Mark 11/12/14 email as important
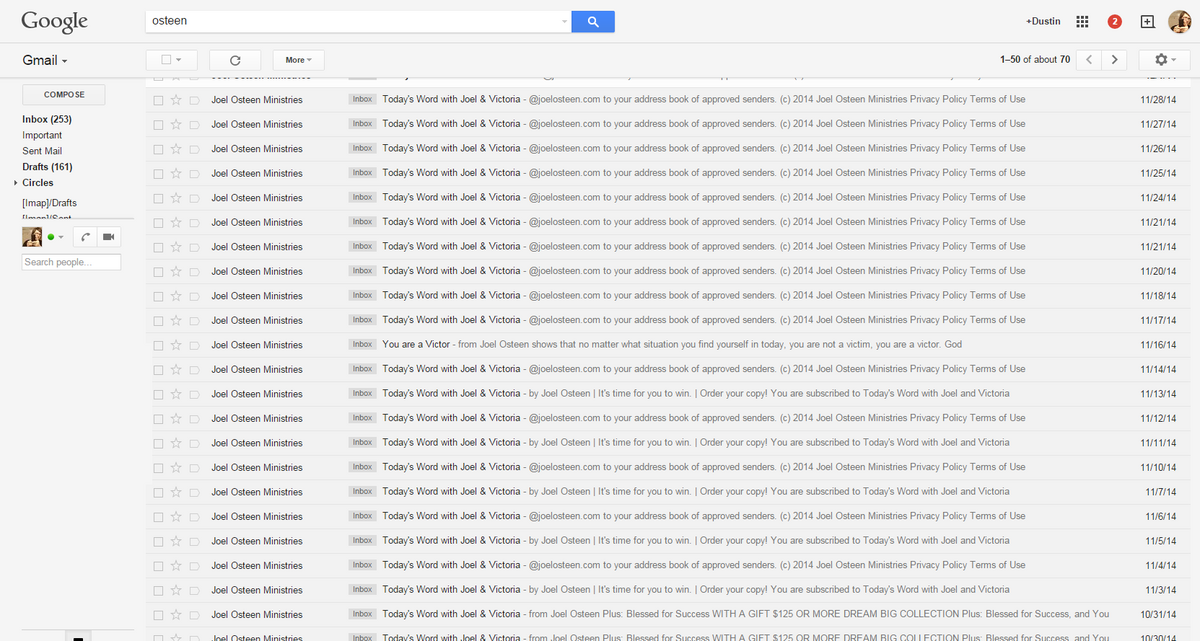The height and width of the screenshot is (641, 1200). (x=194, y=419)
